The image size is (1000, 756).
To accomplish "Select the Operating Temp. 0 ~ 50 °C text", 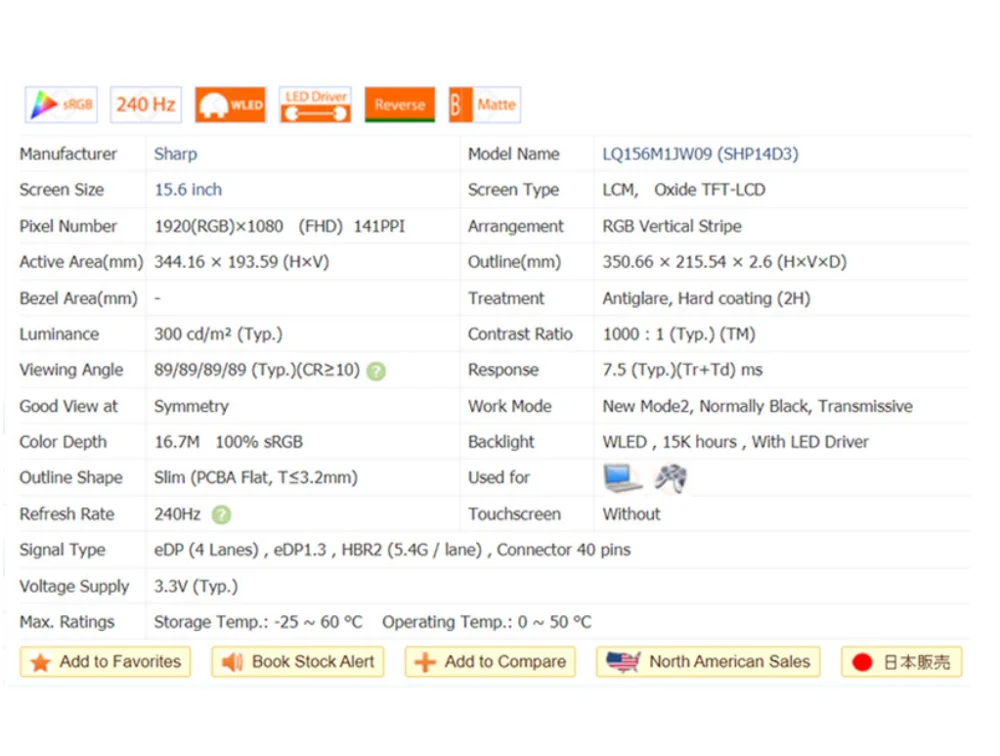I will click(x=487, y=622).
